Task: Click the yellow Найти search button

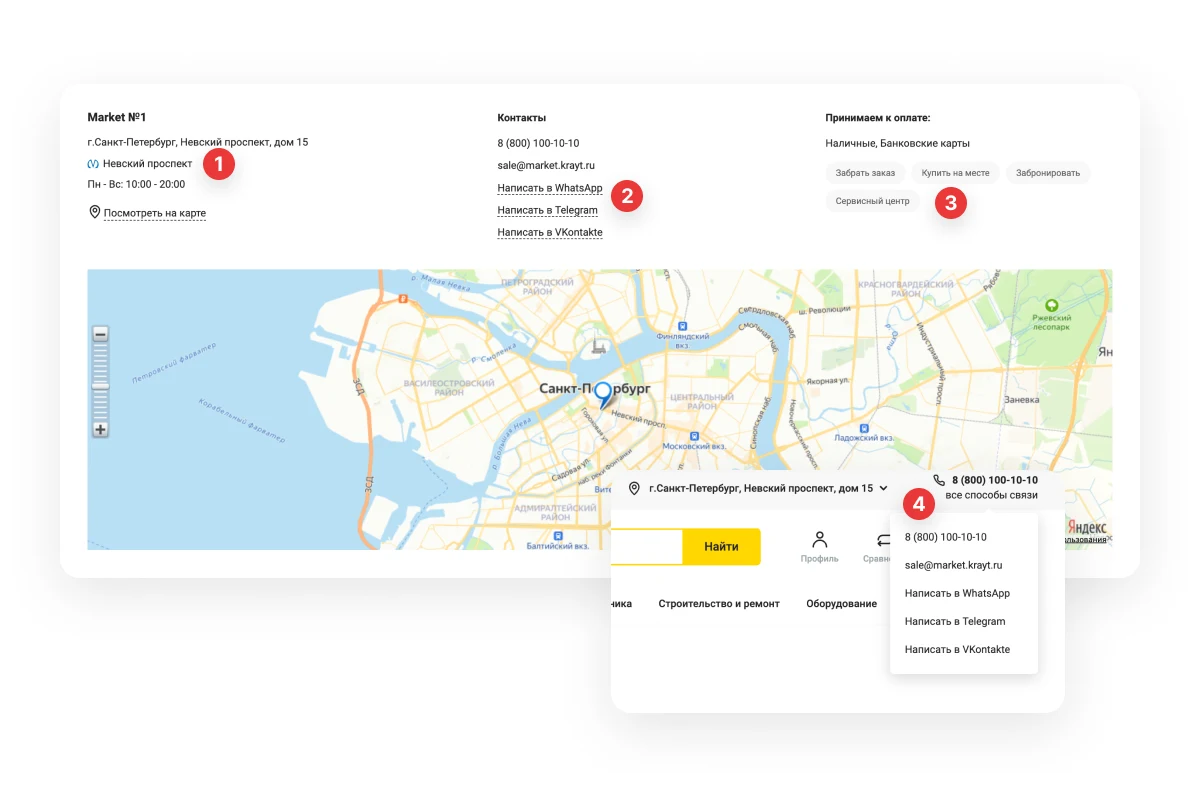Action: (x=721, y=547)
